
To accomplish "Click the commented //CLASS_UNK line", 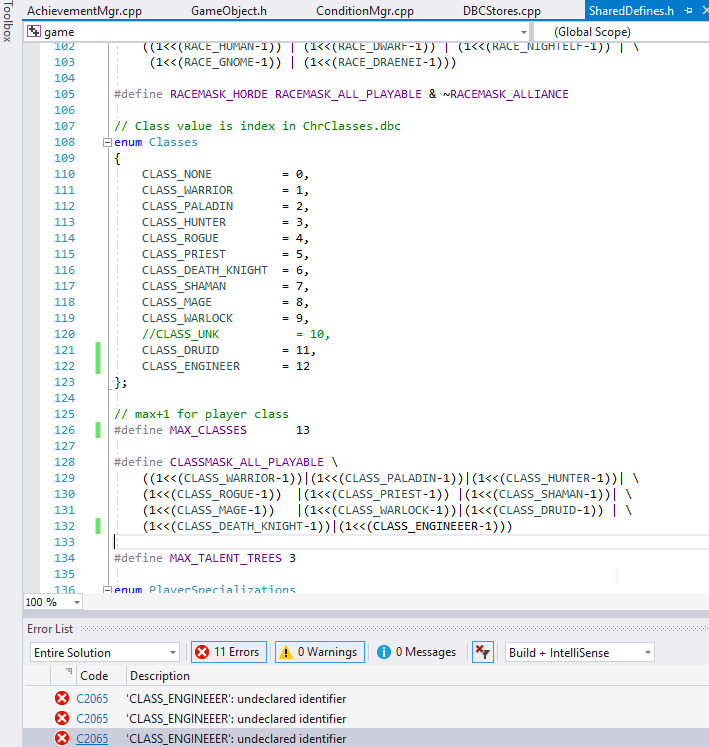I will (x=235, y=334).
